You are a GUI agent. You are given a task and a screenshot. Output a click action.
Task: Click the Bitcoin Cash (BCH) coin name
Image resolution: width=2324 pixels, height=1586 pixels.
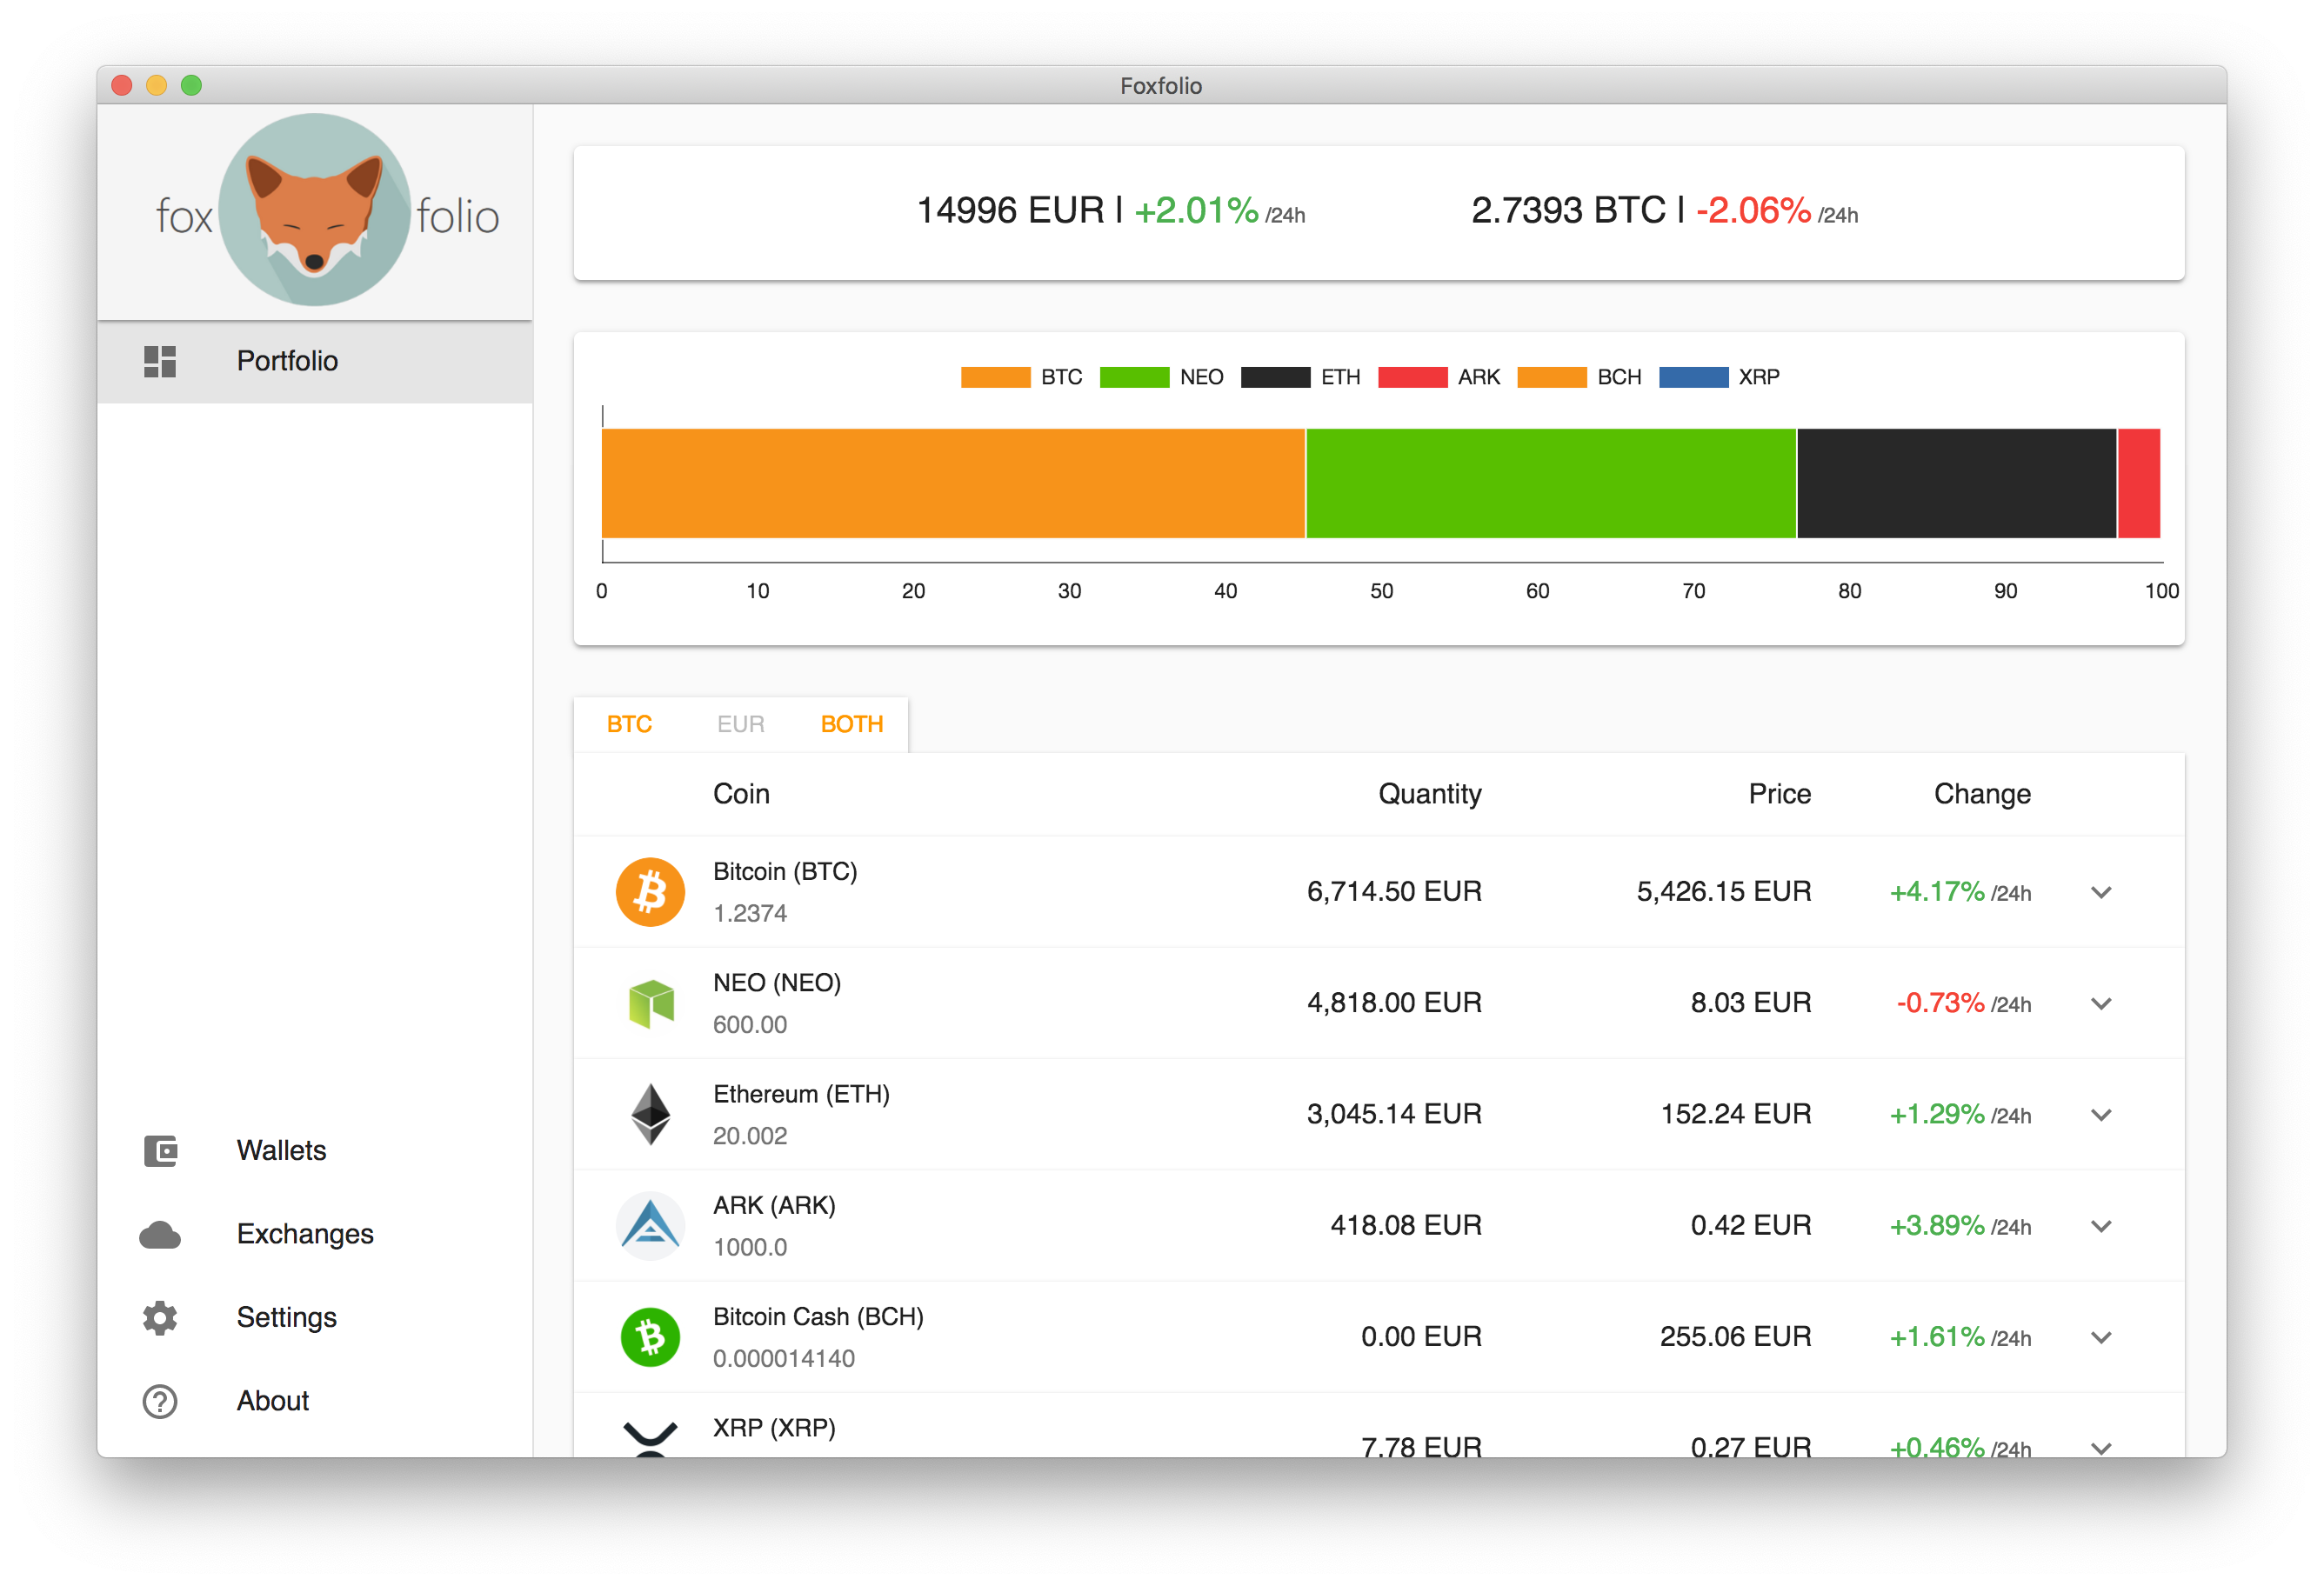click(818, 1317)
